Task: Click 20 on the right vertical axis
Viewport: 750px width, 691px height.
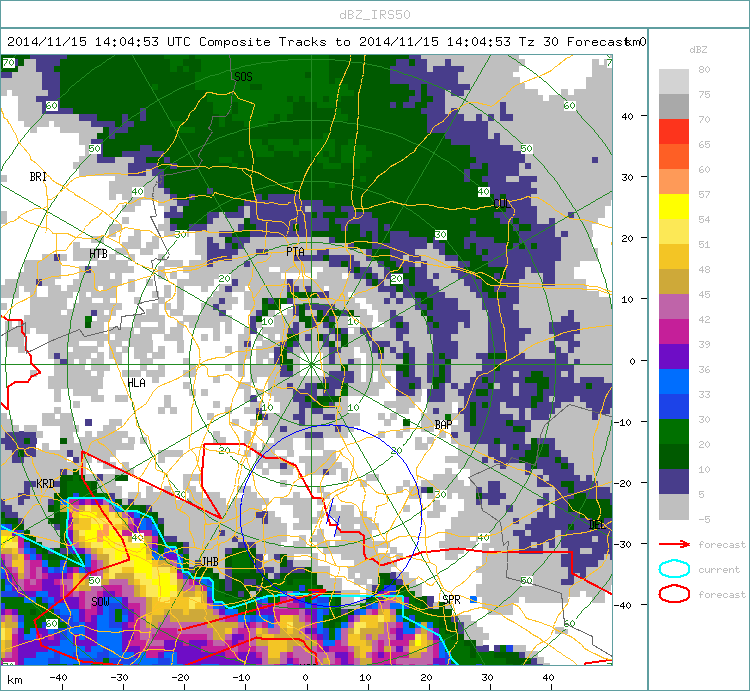Action: pos(628,238)
